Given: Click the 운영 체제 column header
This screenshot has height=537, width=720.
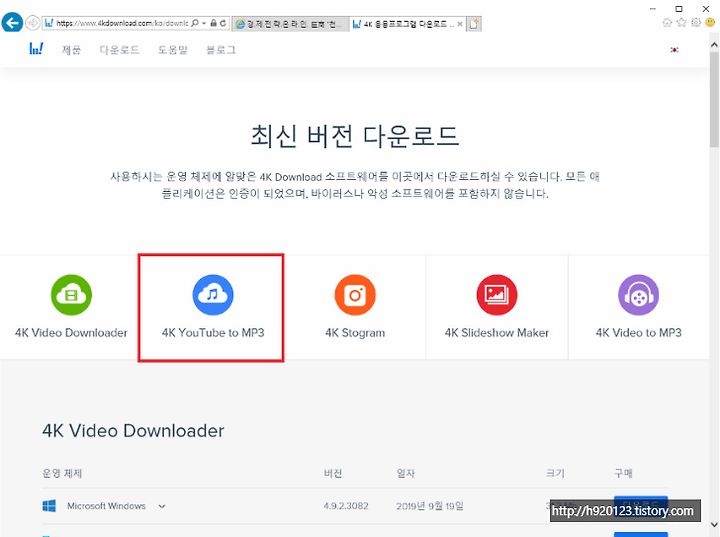Looking at the screenshot, I should coord(62,473).
